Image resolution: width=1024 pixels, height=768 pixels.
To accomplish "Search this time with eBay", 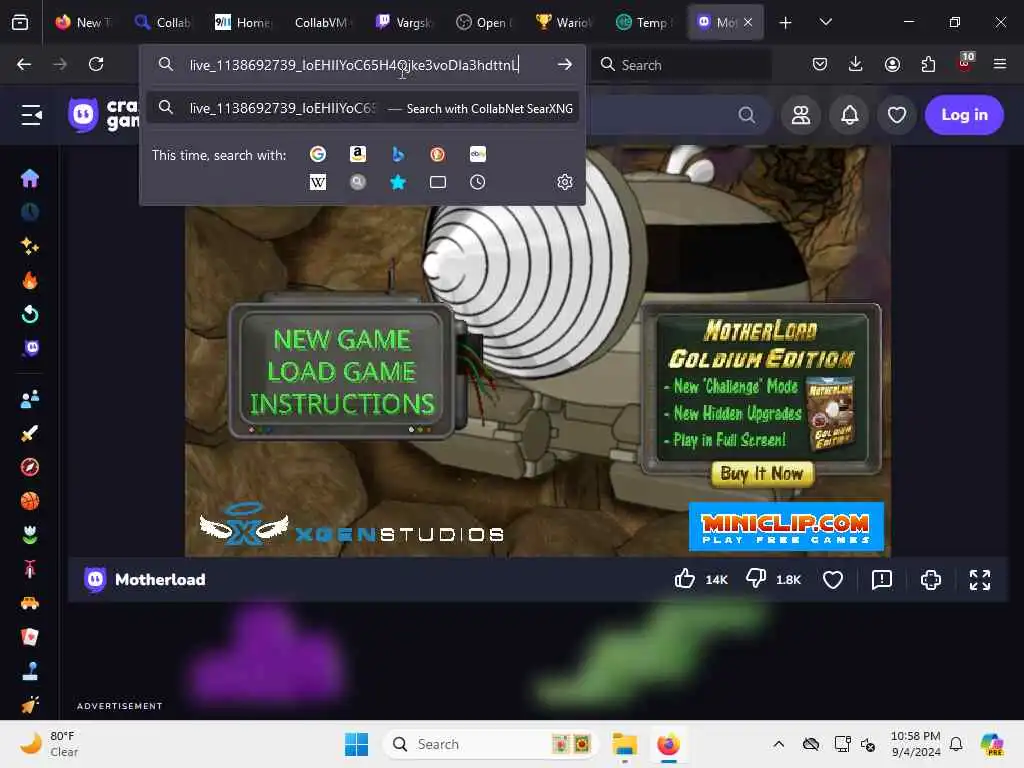I will point(477,154).
